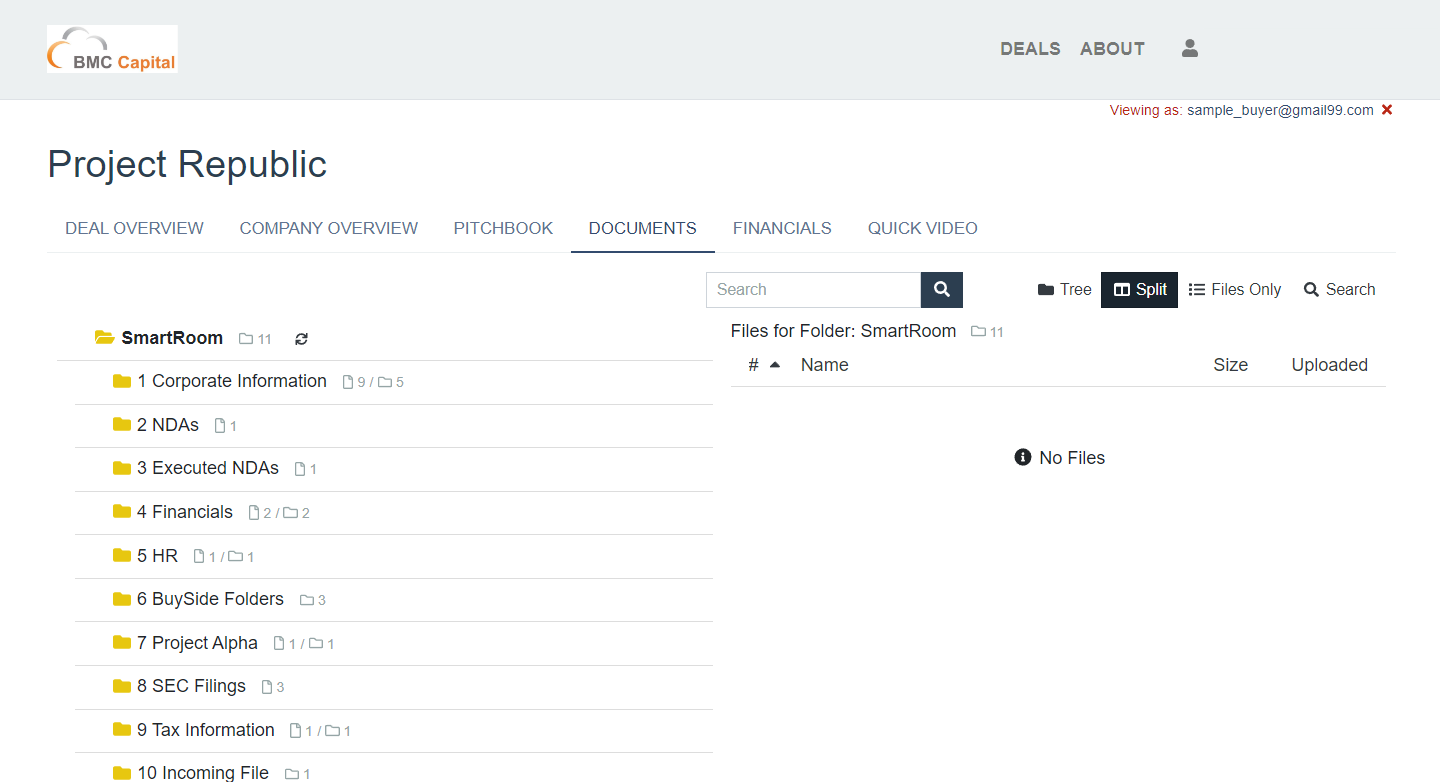Open the Deals navigation link

(1030, 49)
